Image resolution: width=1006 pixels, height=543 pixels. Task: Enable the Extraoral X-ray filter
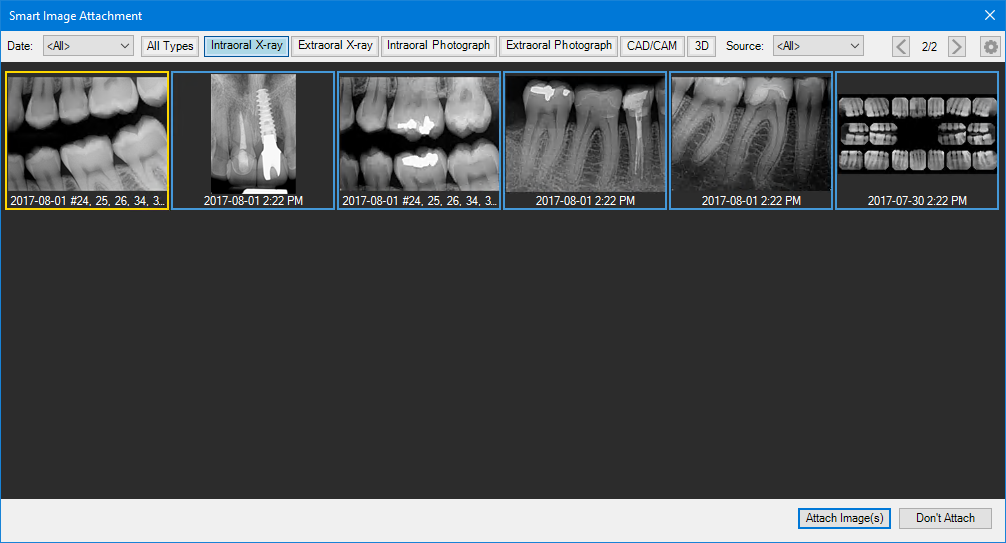[335, 46]
